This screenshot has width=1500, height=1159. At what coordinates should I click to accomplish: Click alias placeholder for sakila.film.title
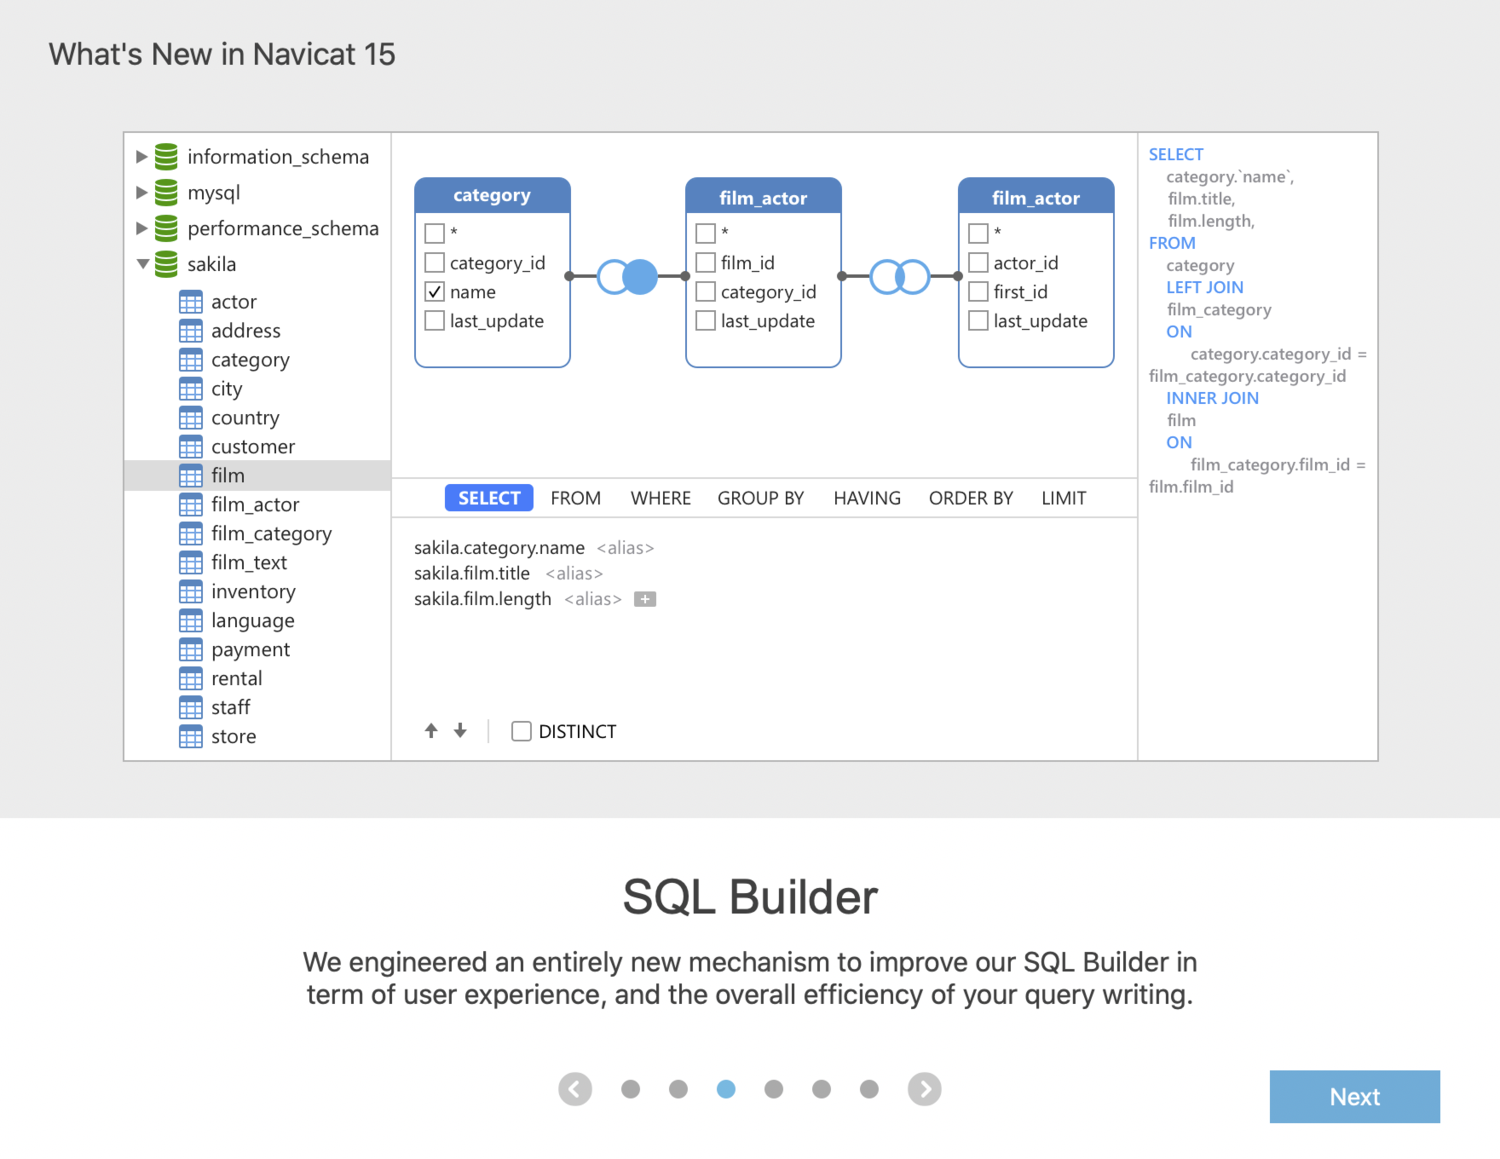[x=574, y=573]
